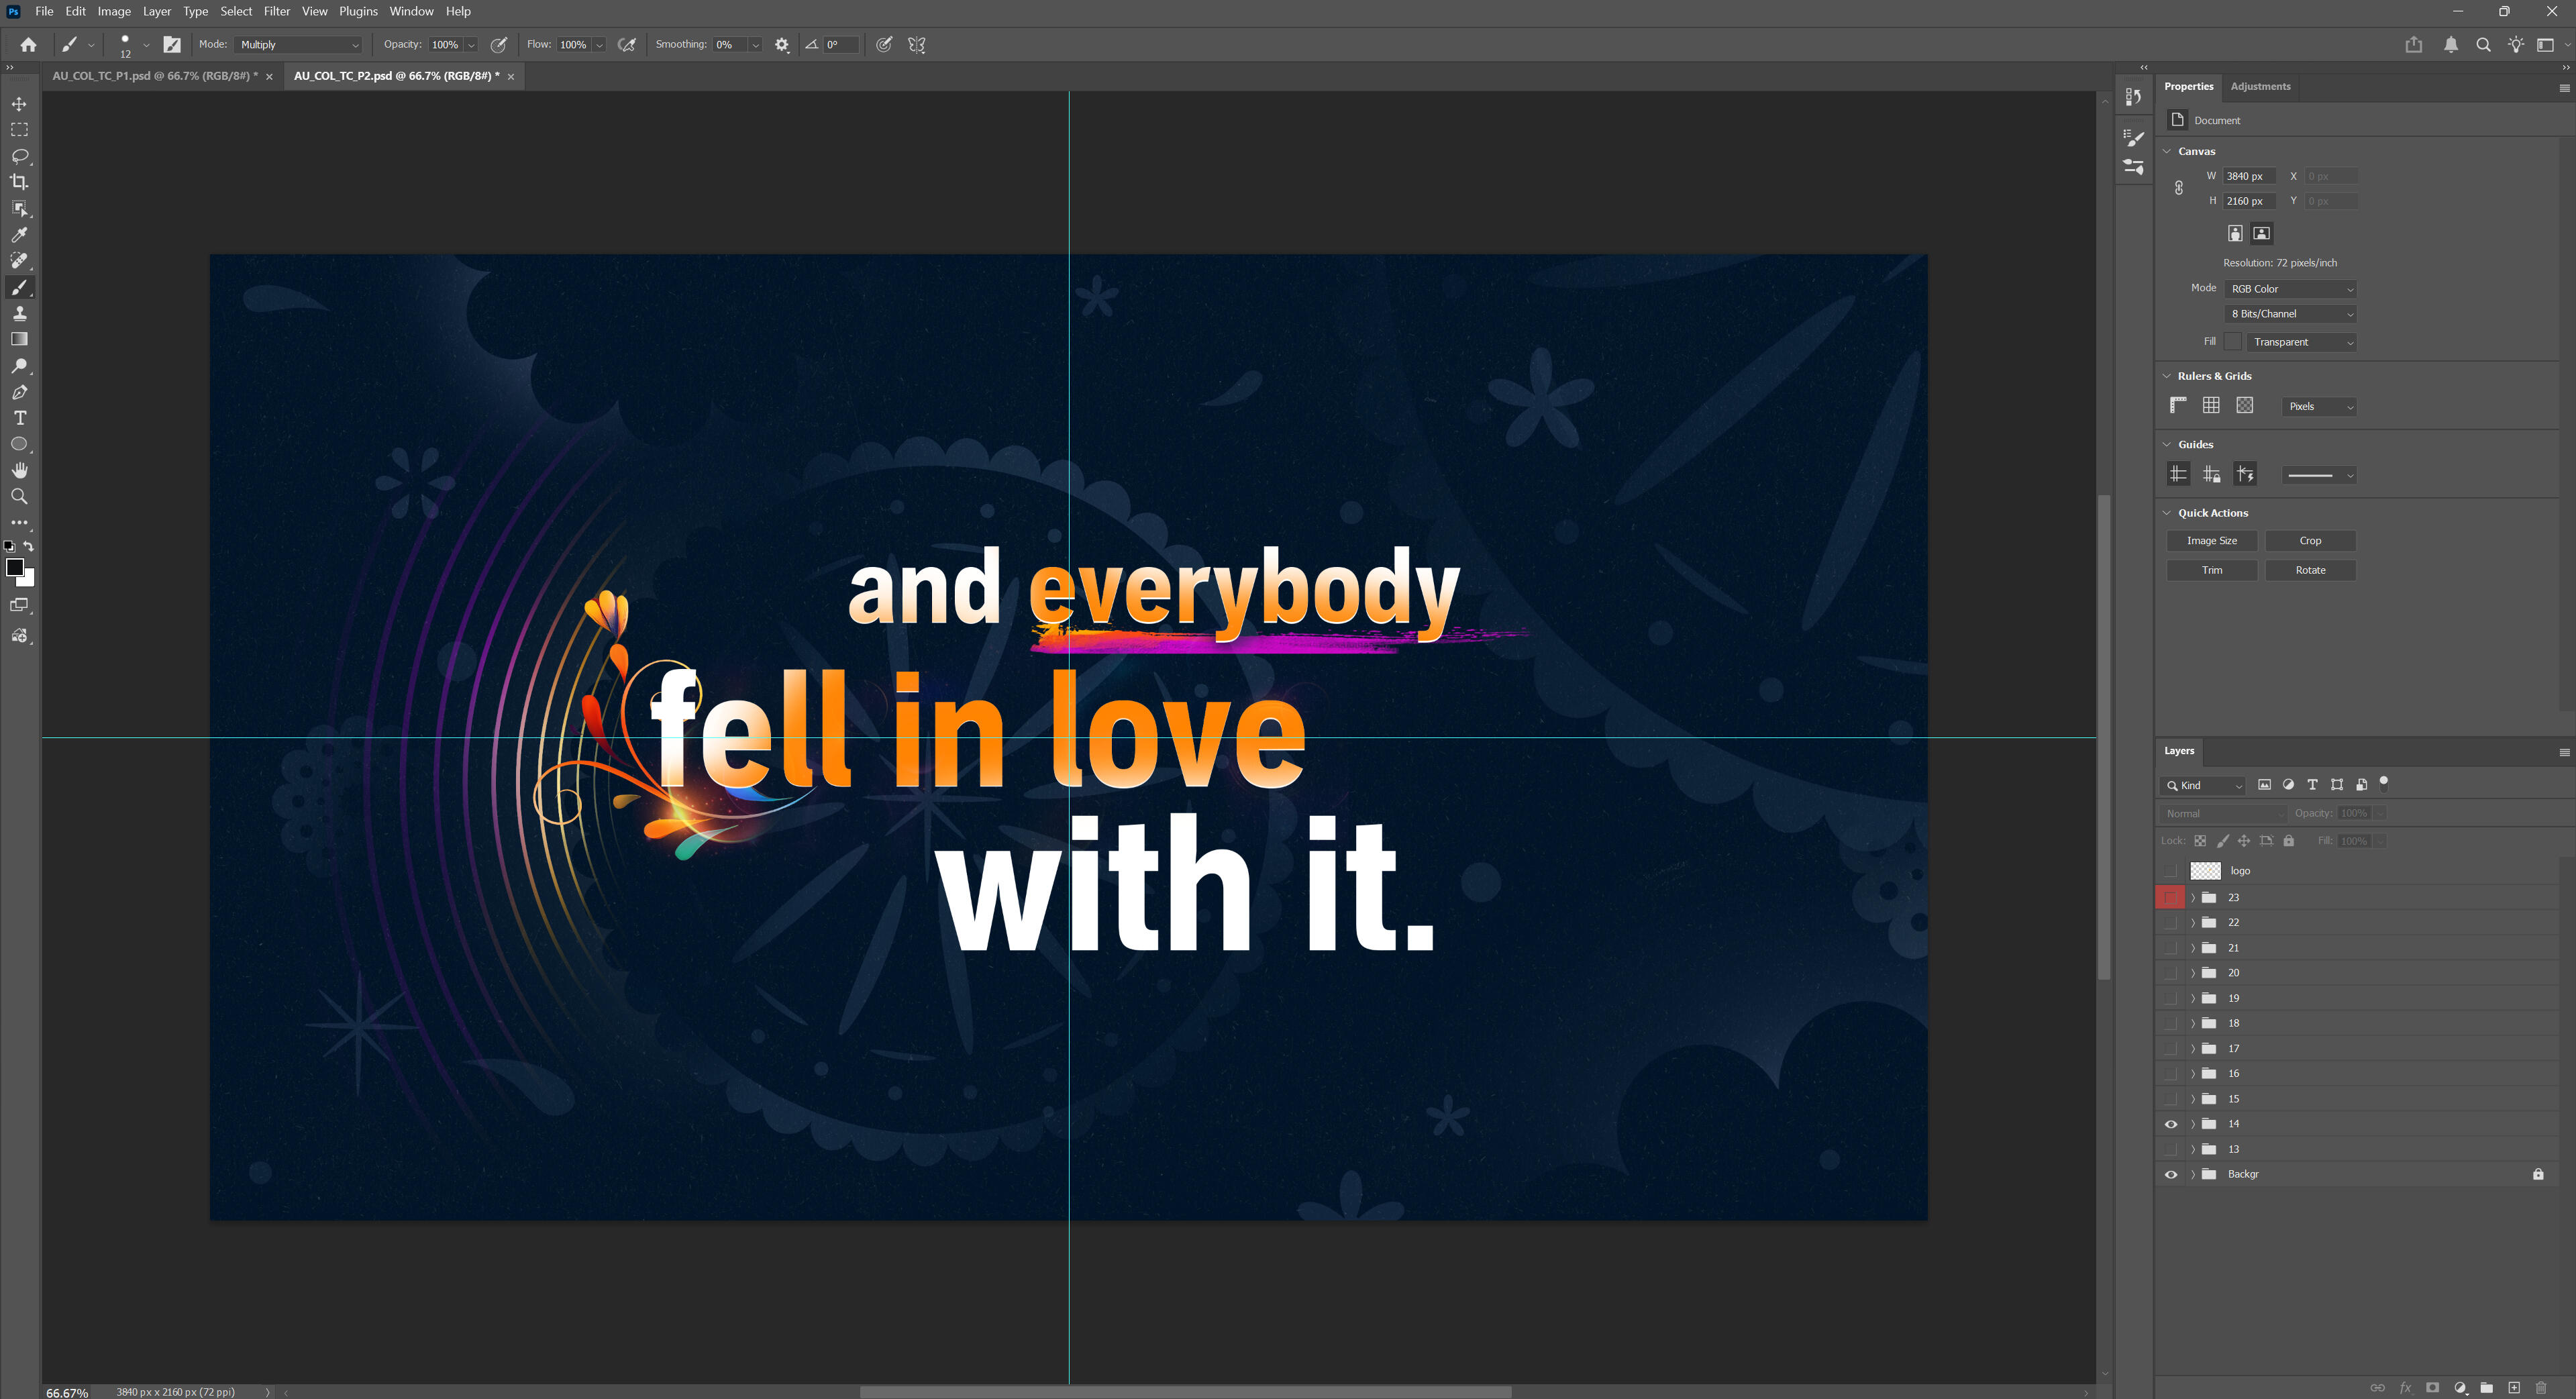Open the brush Mode dropdown set to Multiply

click(x=299, y=45)
